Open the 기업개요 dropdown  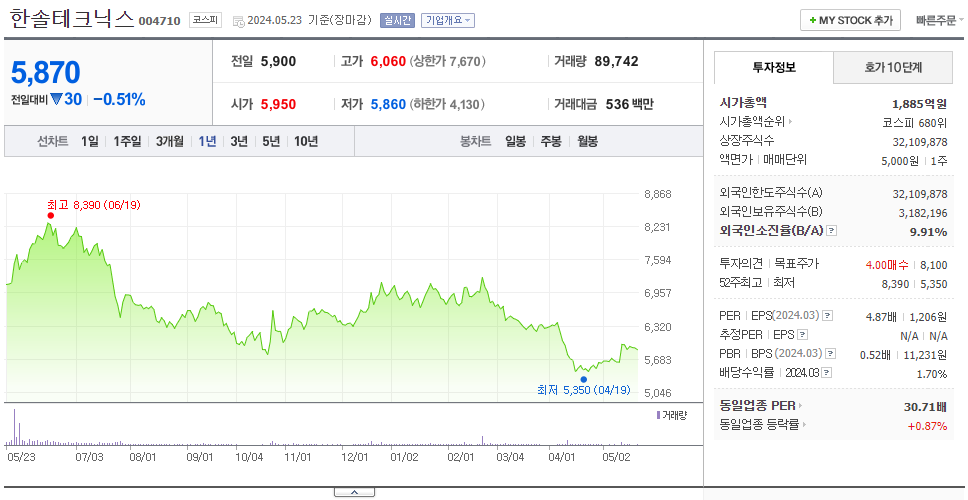coord(448,20)
